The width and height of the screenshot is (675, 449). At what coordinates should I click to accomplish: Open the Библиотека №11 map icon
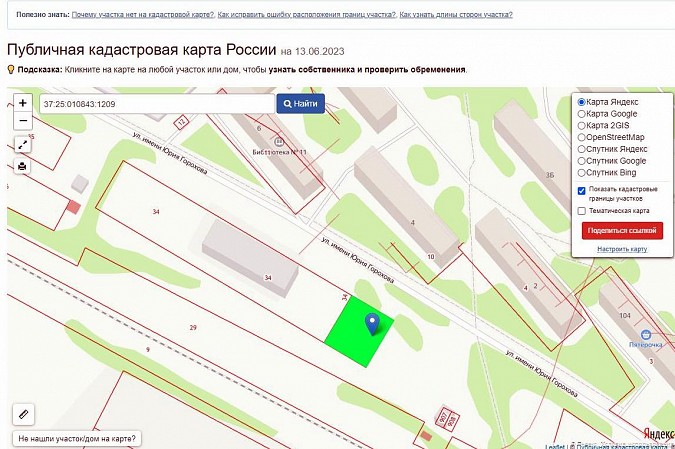point(279,142)
